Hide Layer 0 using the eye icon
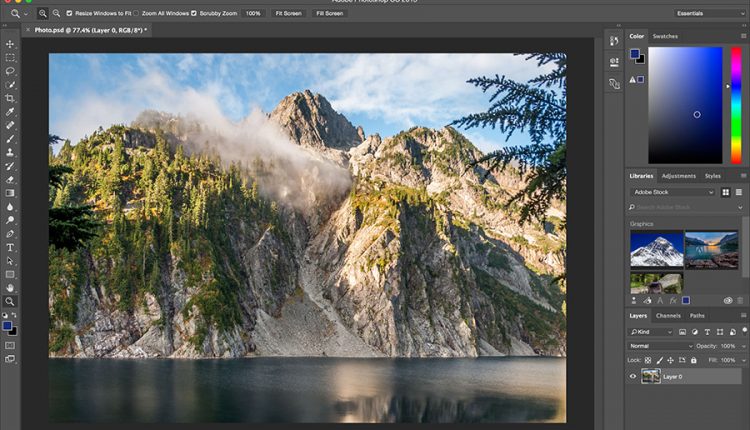 click(x=633, y=376)
